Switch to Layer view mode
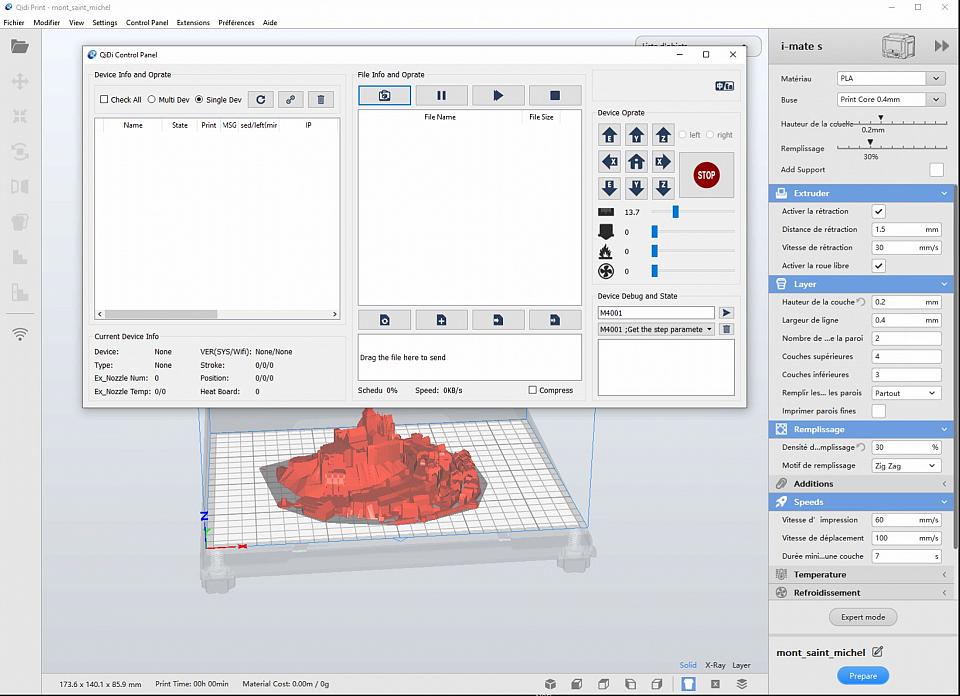Screen dimensions: 960x696 pyautogui.click(x=741, y=665)
